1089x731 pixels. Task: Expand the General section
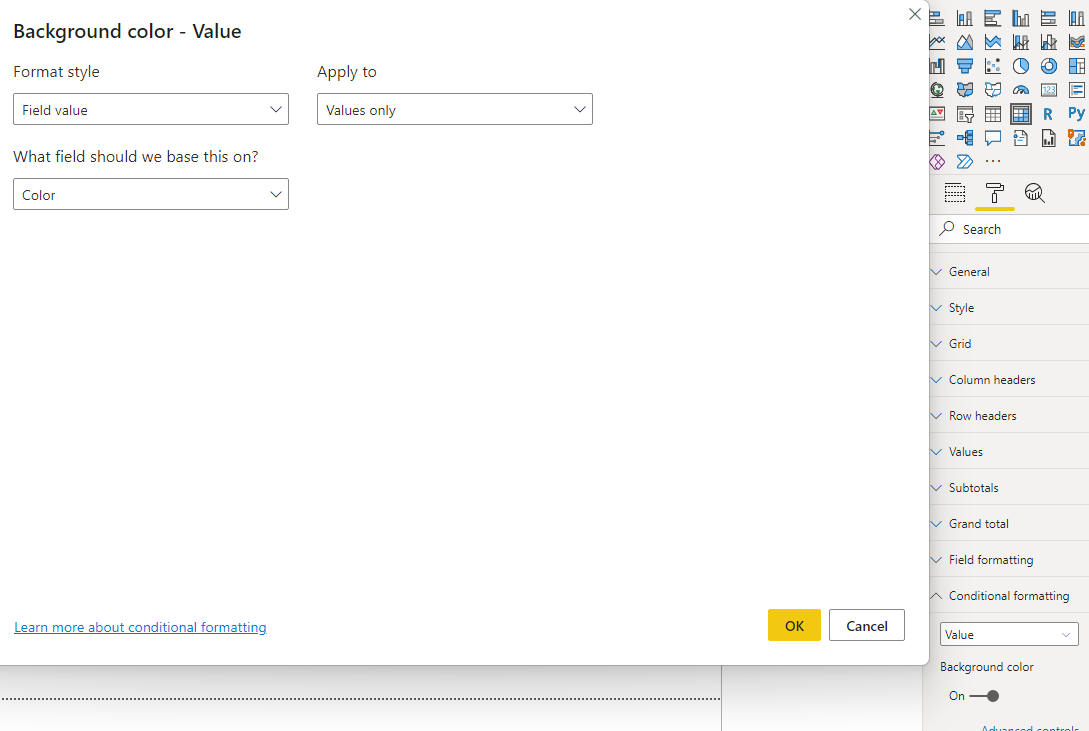tap(1009, 271)
